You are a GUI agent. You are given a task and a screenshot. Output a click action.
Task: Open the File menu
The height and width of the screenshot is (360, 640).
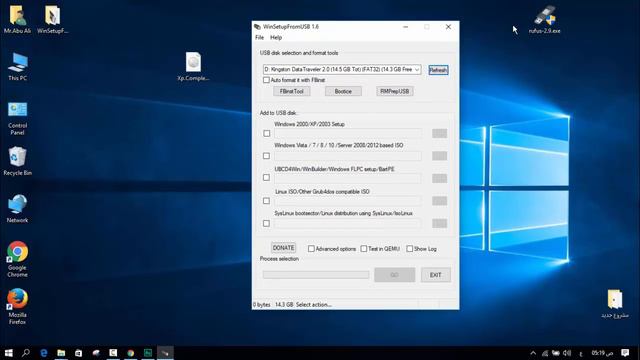(260, 38)
